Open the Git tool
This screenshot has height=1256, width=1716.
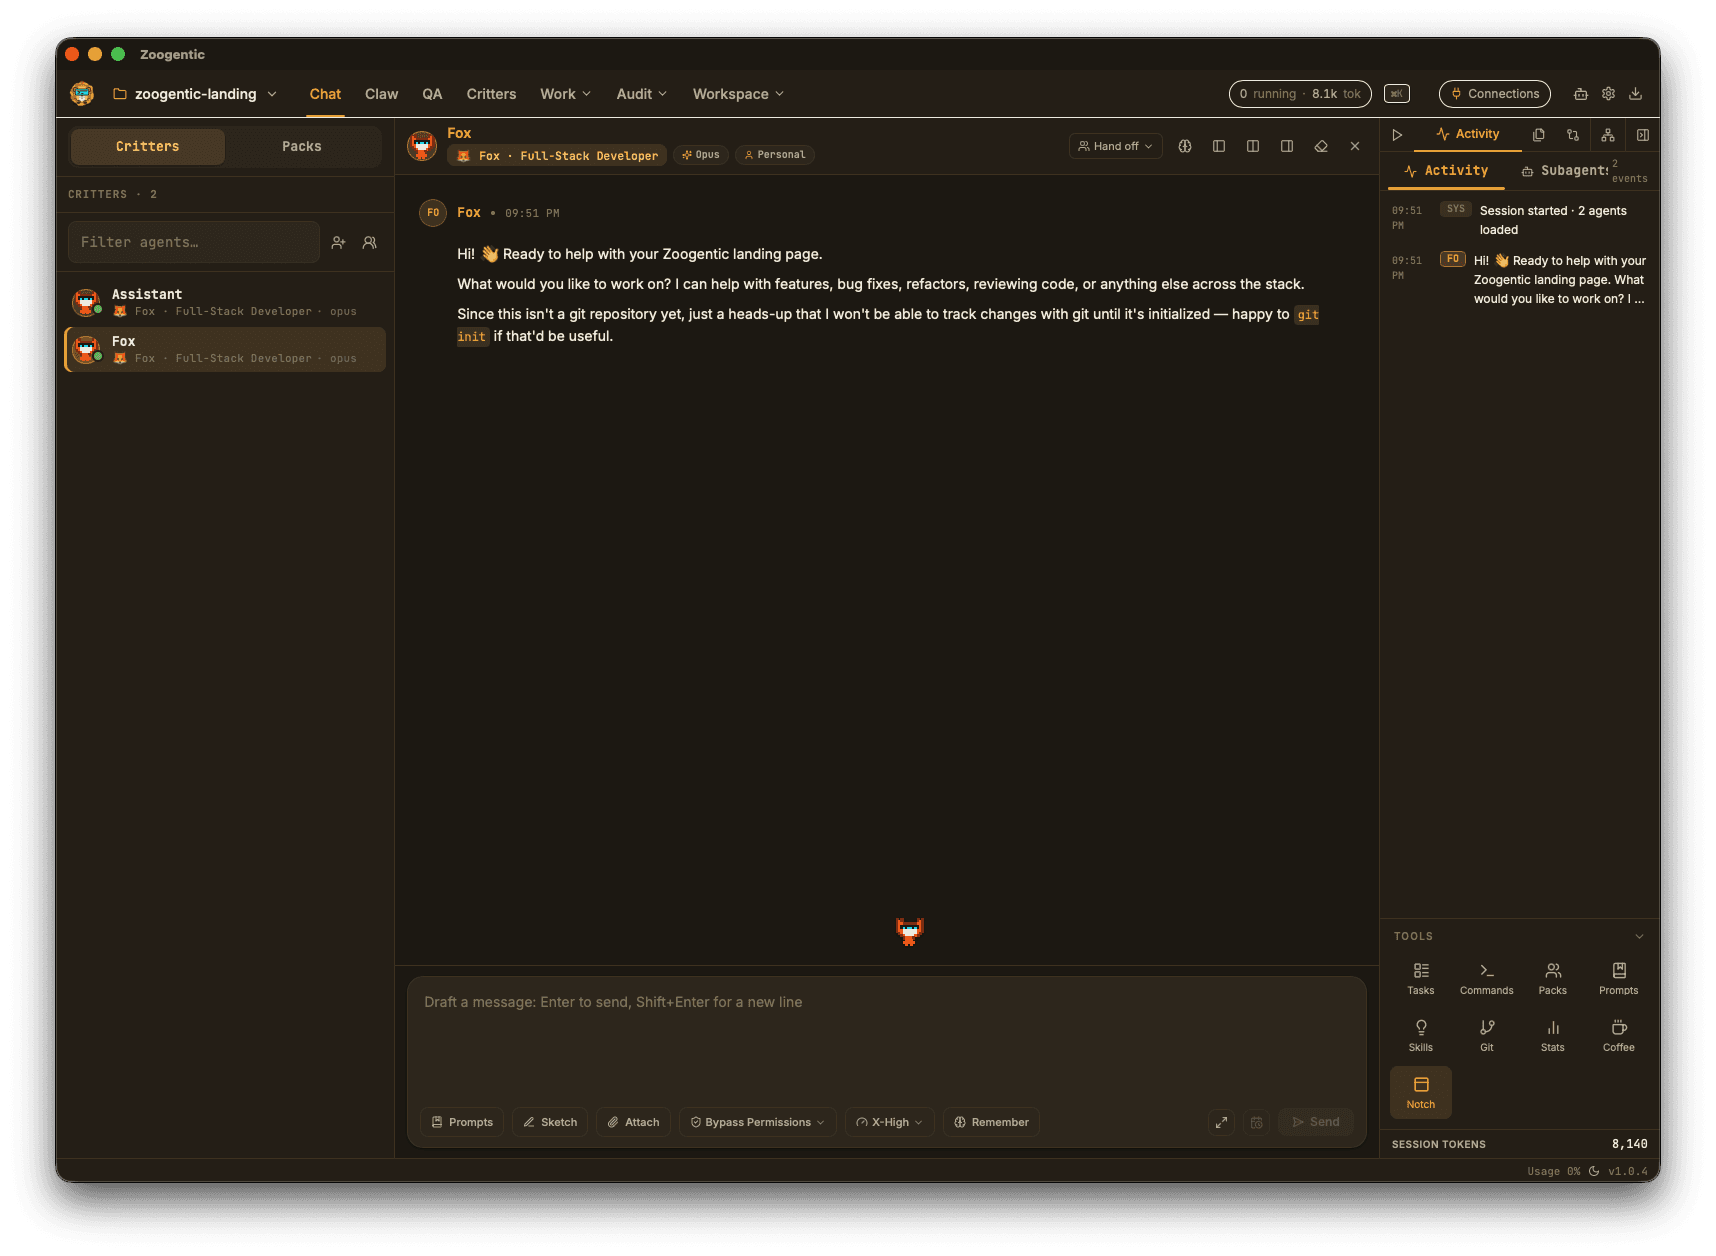coord(1487,1036)
